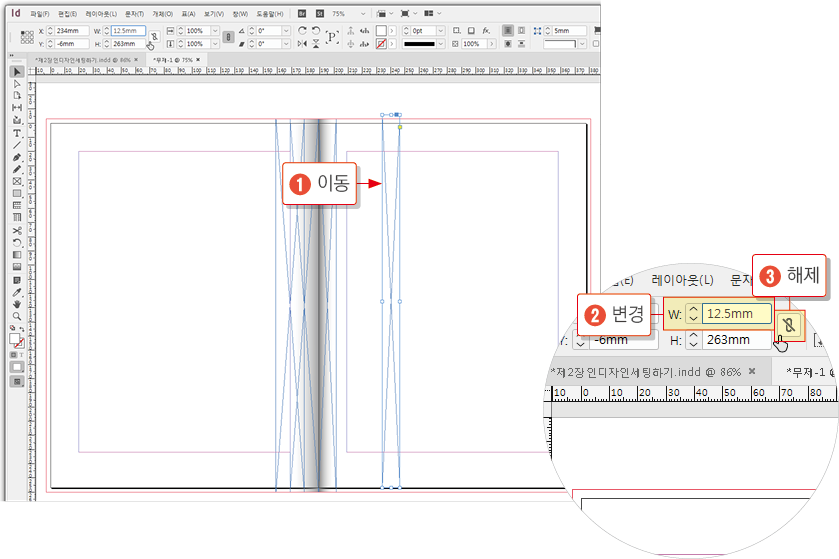Select the Note tool
The height and width of the screenshot is (559, 839).
click(x=17, y=280)
